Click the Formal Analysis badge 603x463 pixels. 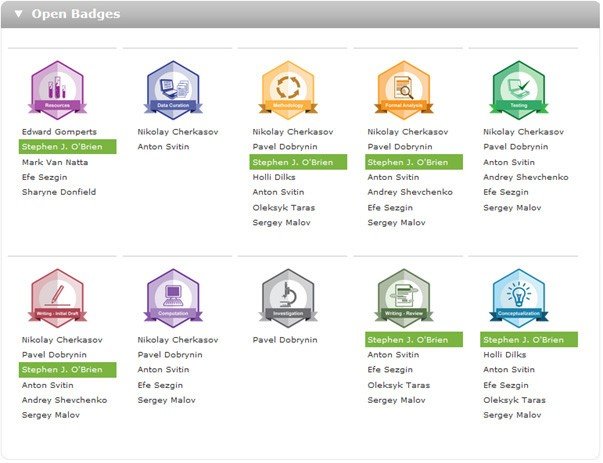point(403,88)
